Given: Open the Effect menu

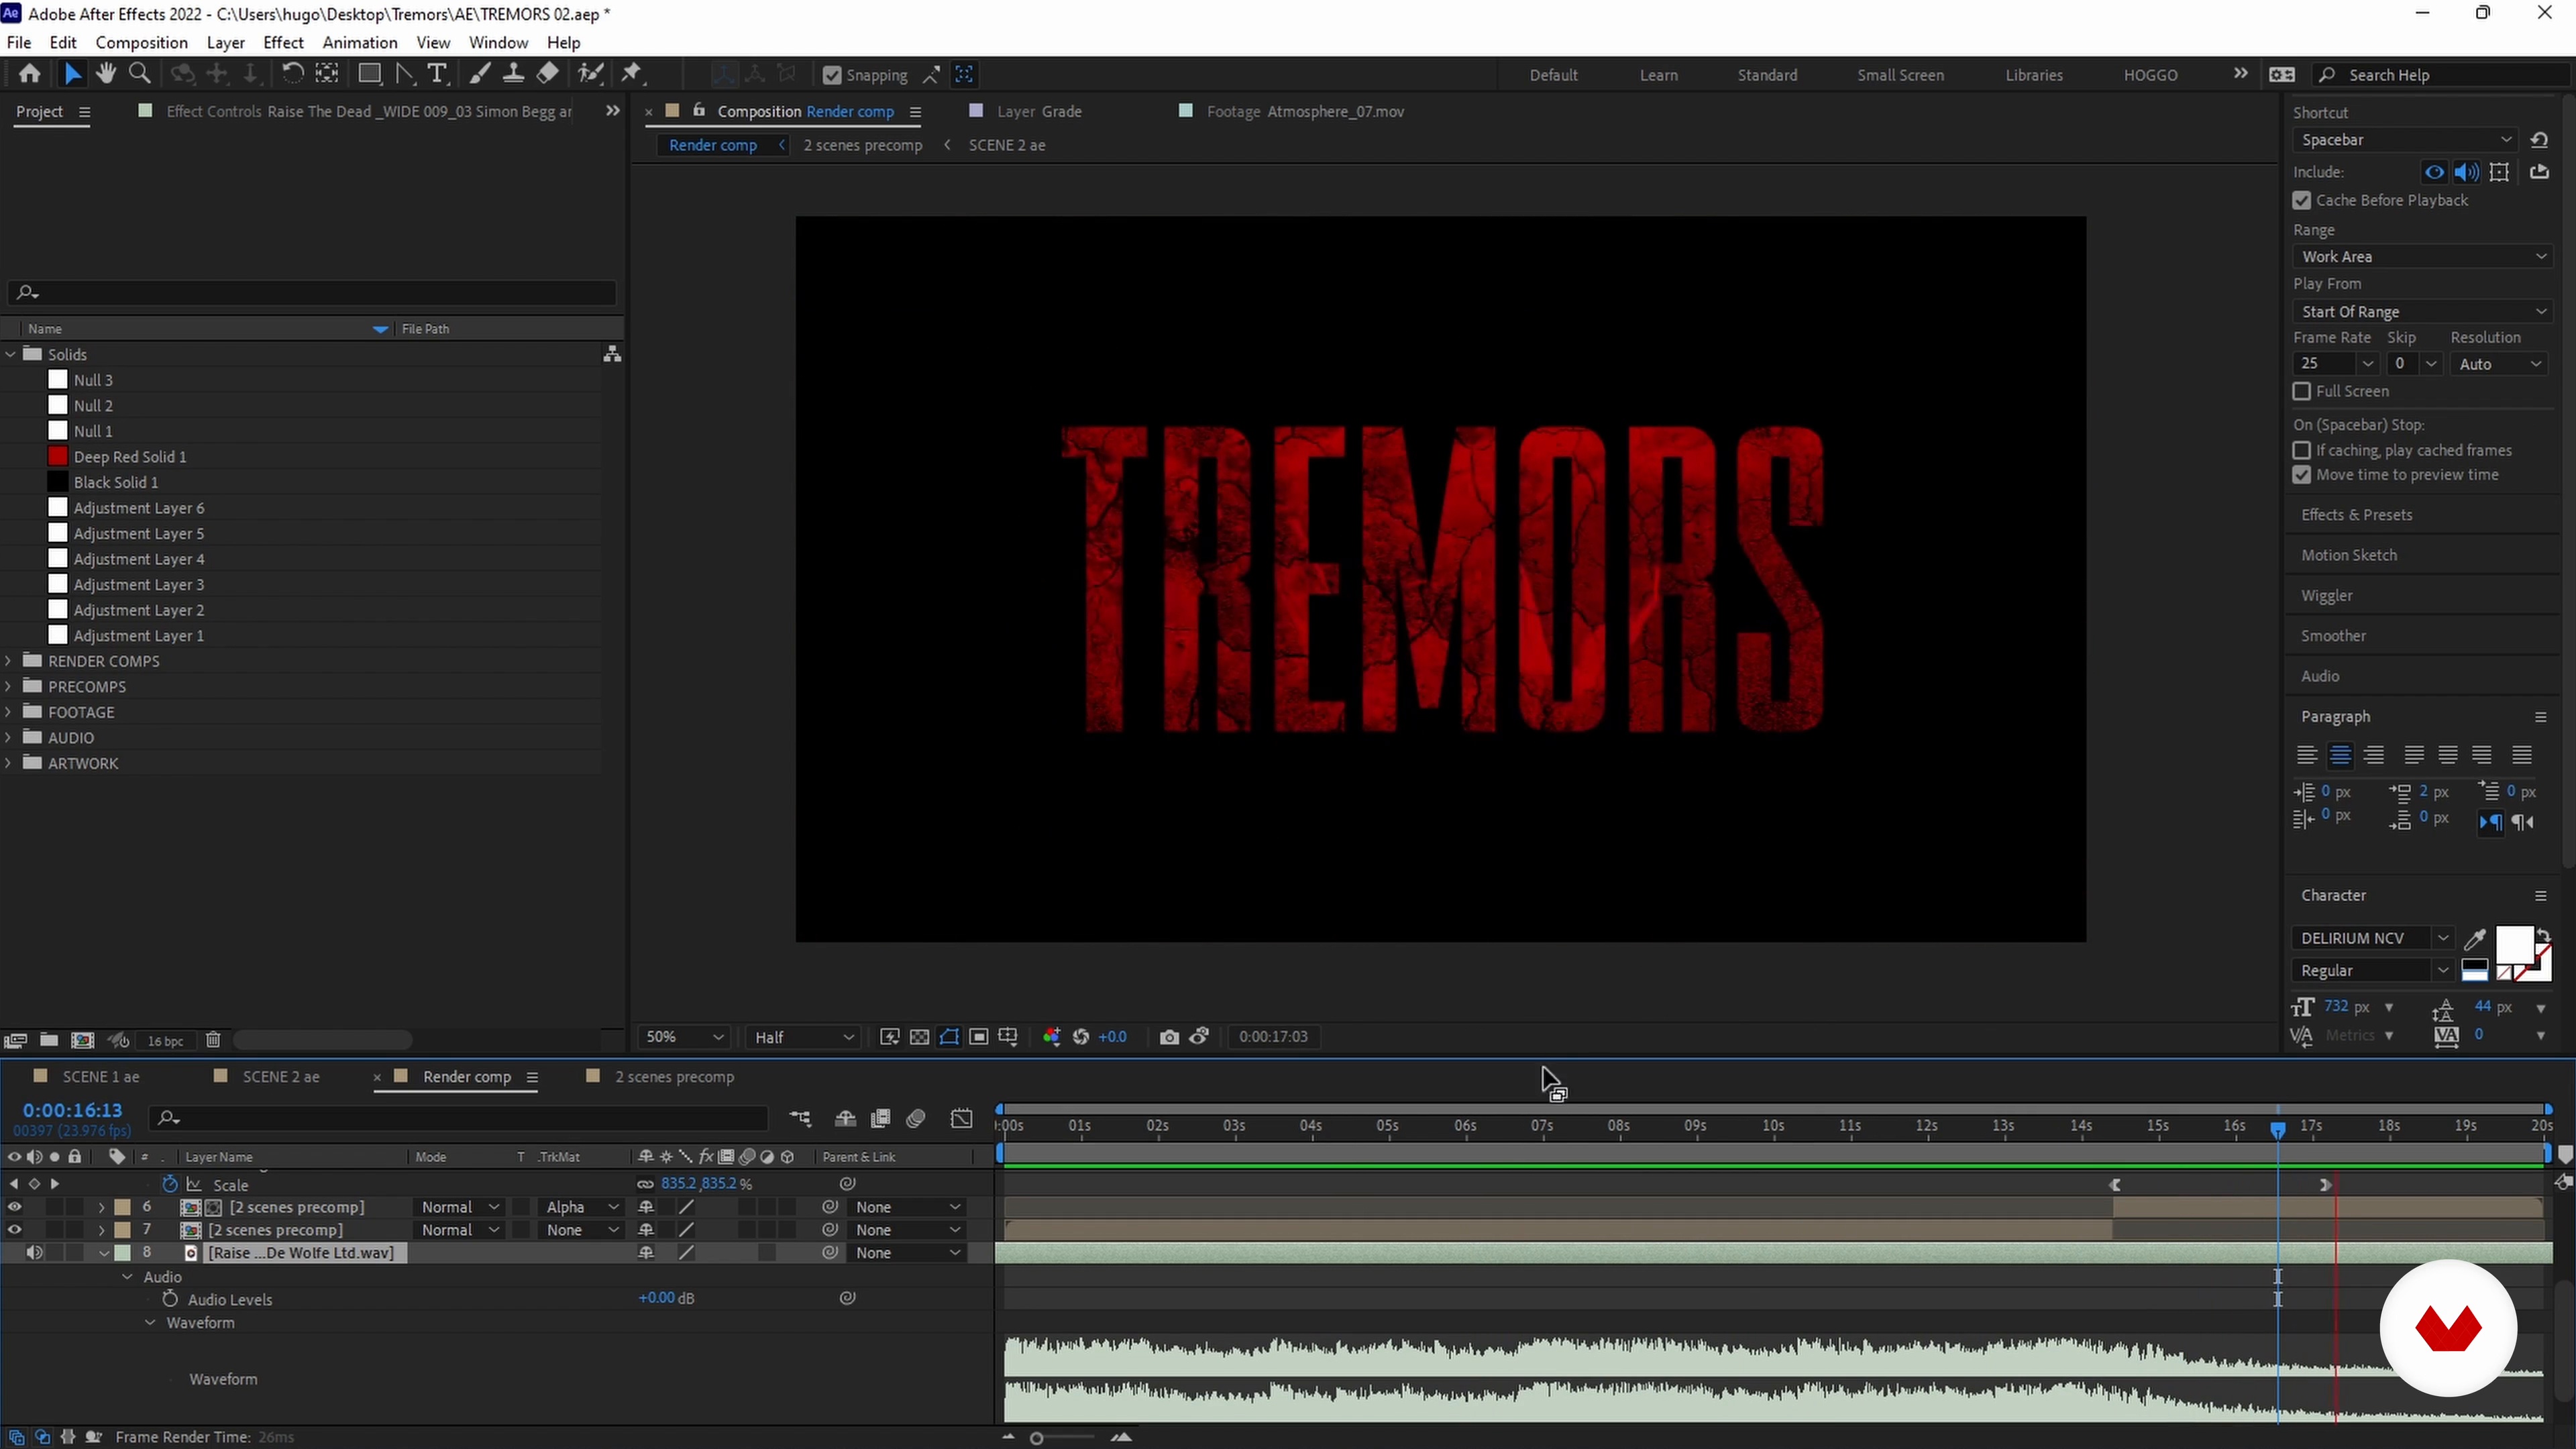Looking at the screenshot, I should coord(283,42).
